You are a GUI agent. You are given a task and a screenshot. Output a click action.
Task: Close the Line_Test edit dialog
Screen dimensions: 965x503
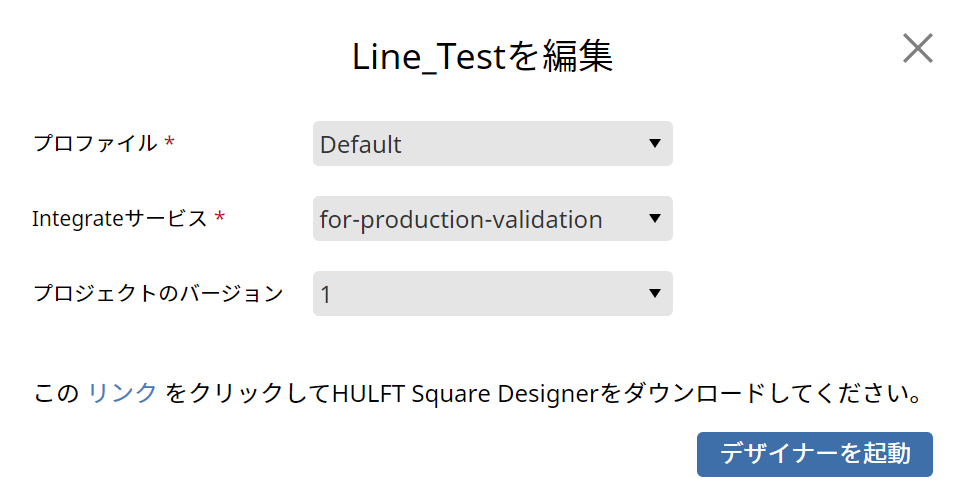(917, 48)
